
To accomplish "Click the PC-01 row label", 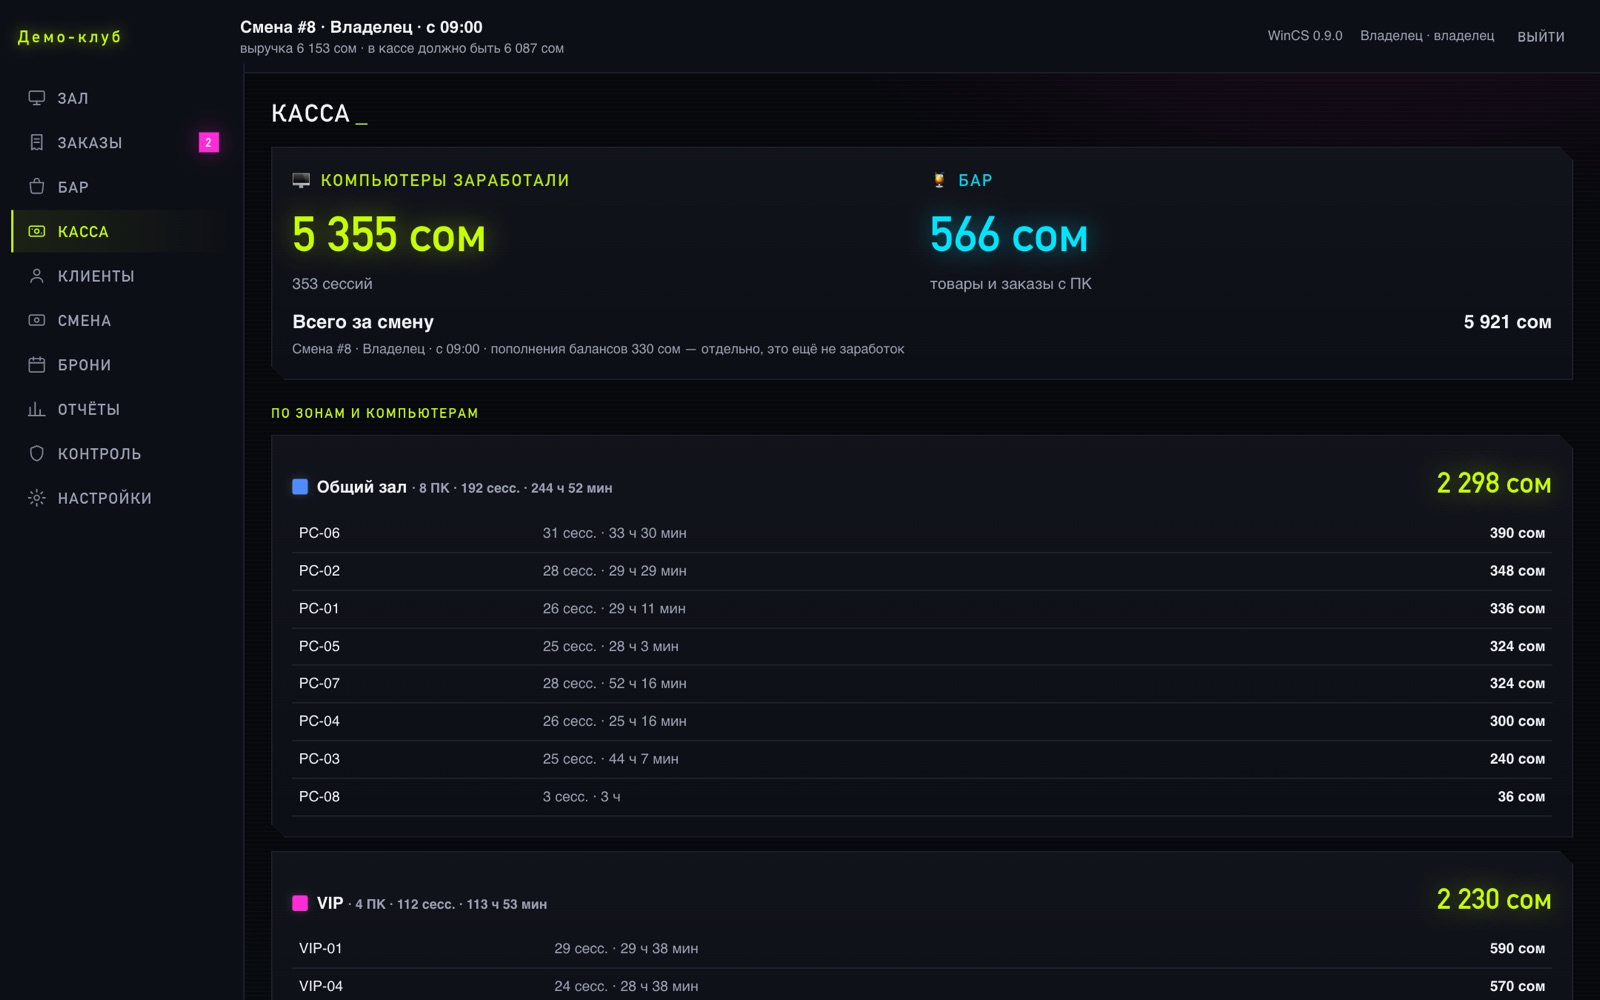I will click(x=319, y=608).
